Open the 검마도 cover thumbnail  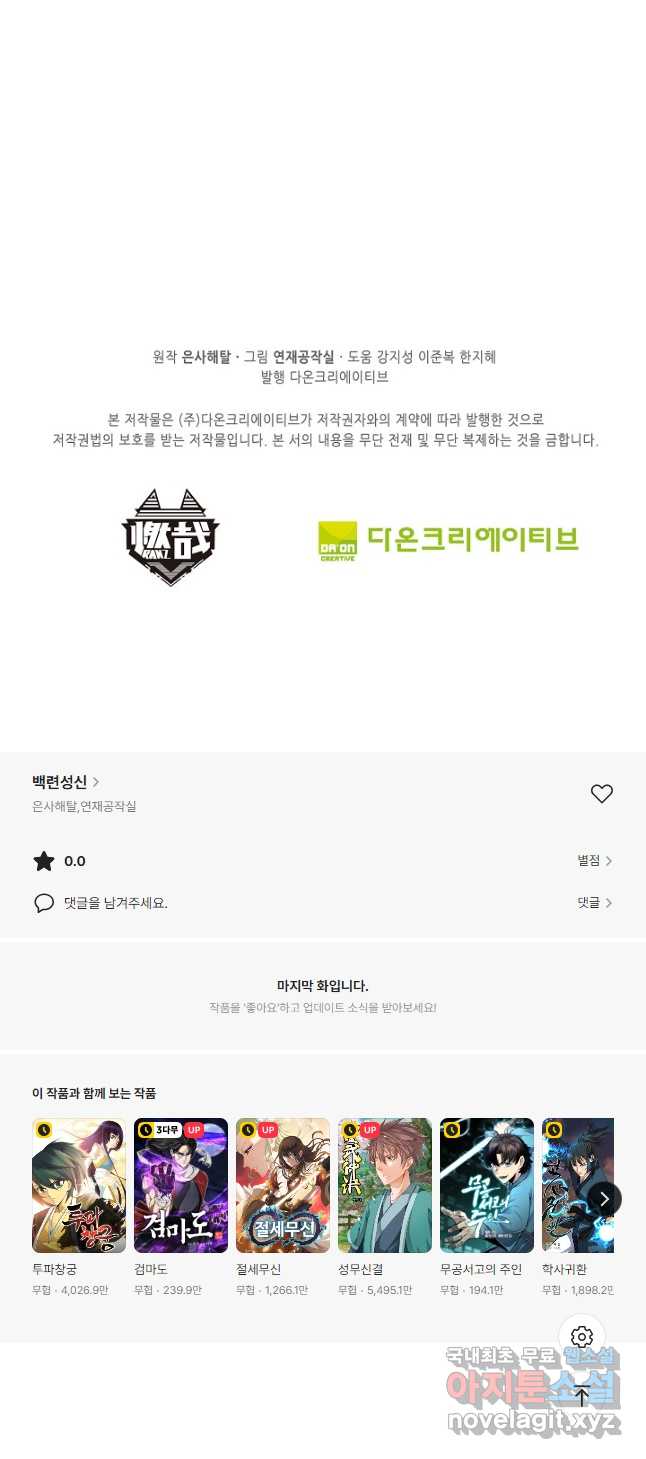point(181,1185)
